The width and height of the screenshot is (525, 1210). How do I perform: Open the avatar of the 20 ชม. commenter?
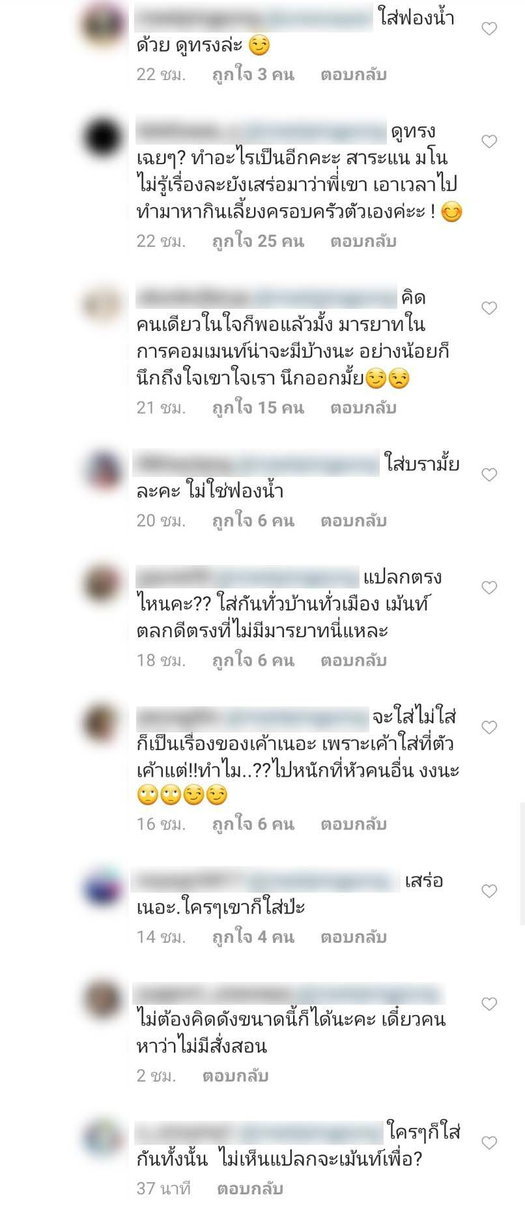(x=101, y=468)
